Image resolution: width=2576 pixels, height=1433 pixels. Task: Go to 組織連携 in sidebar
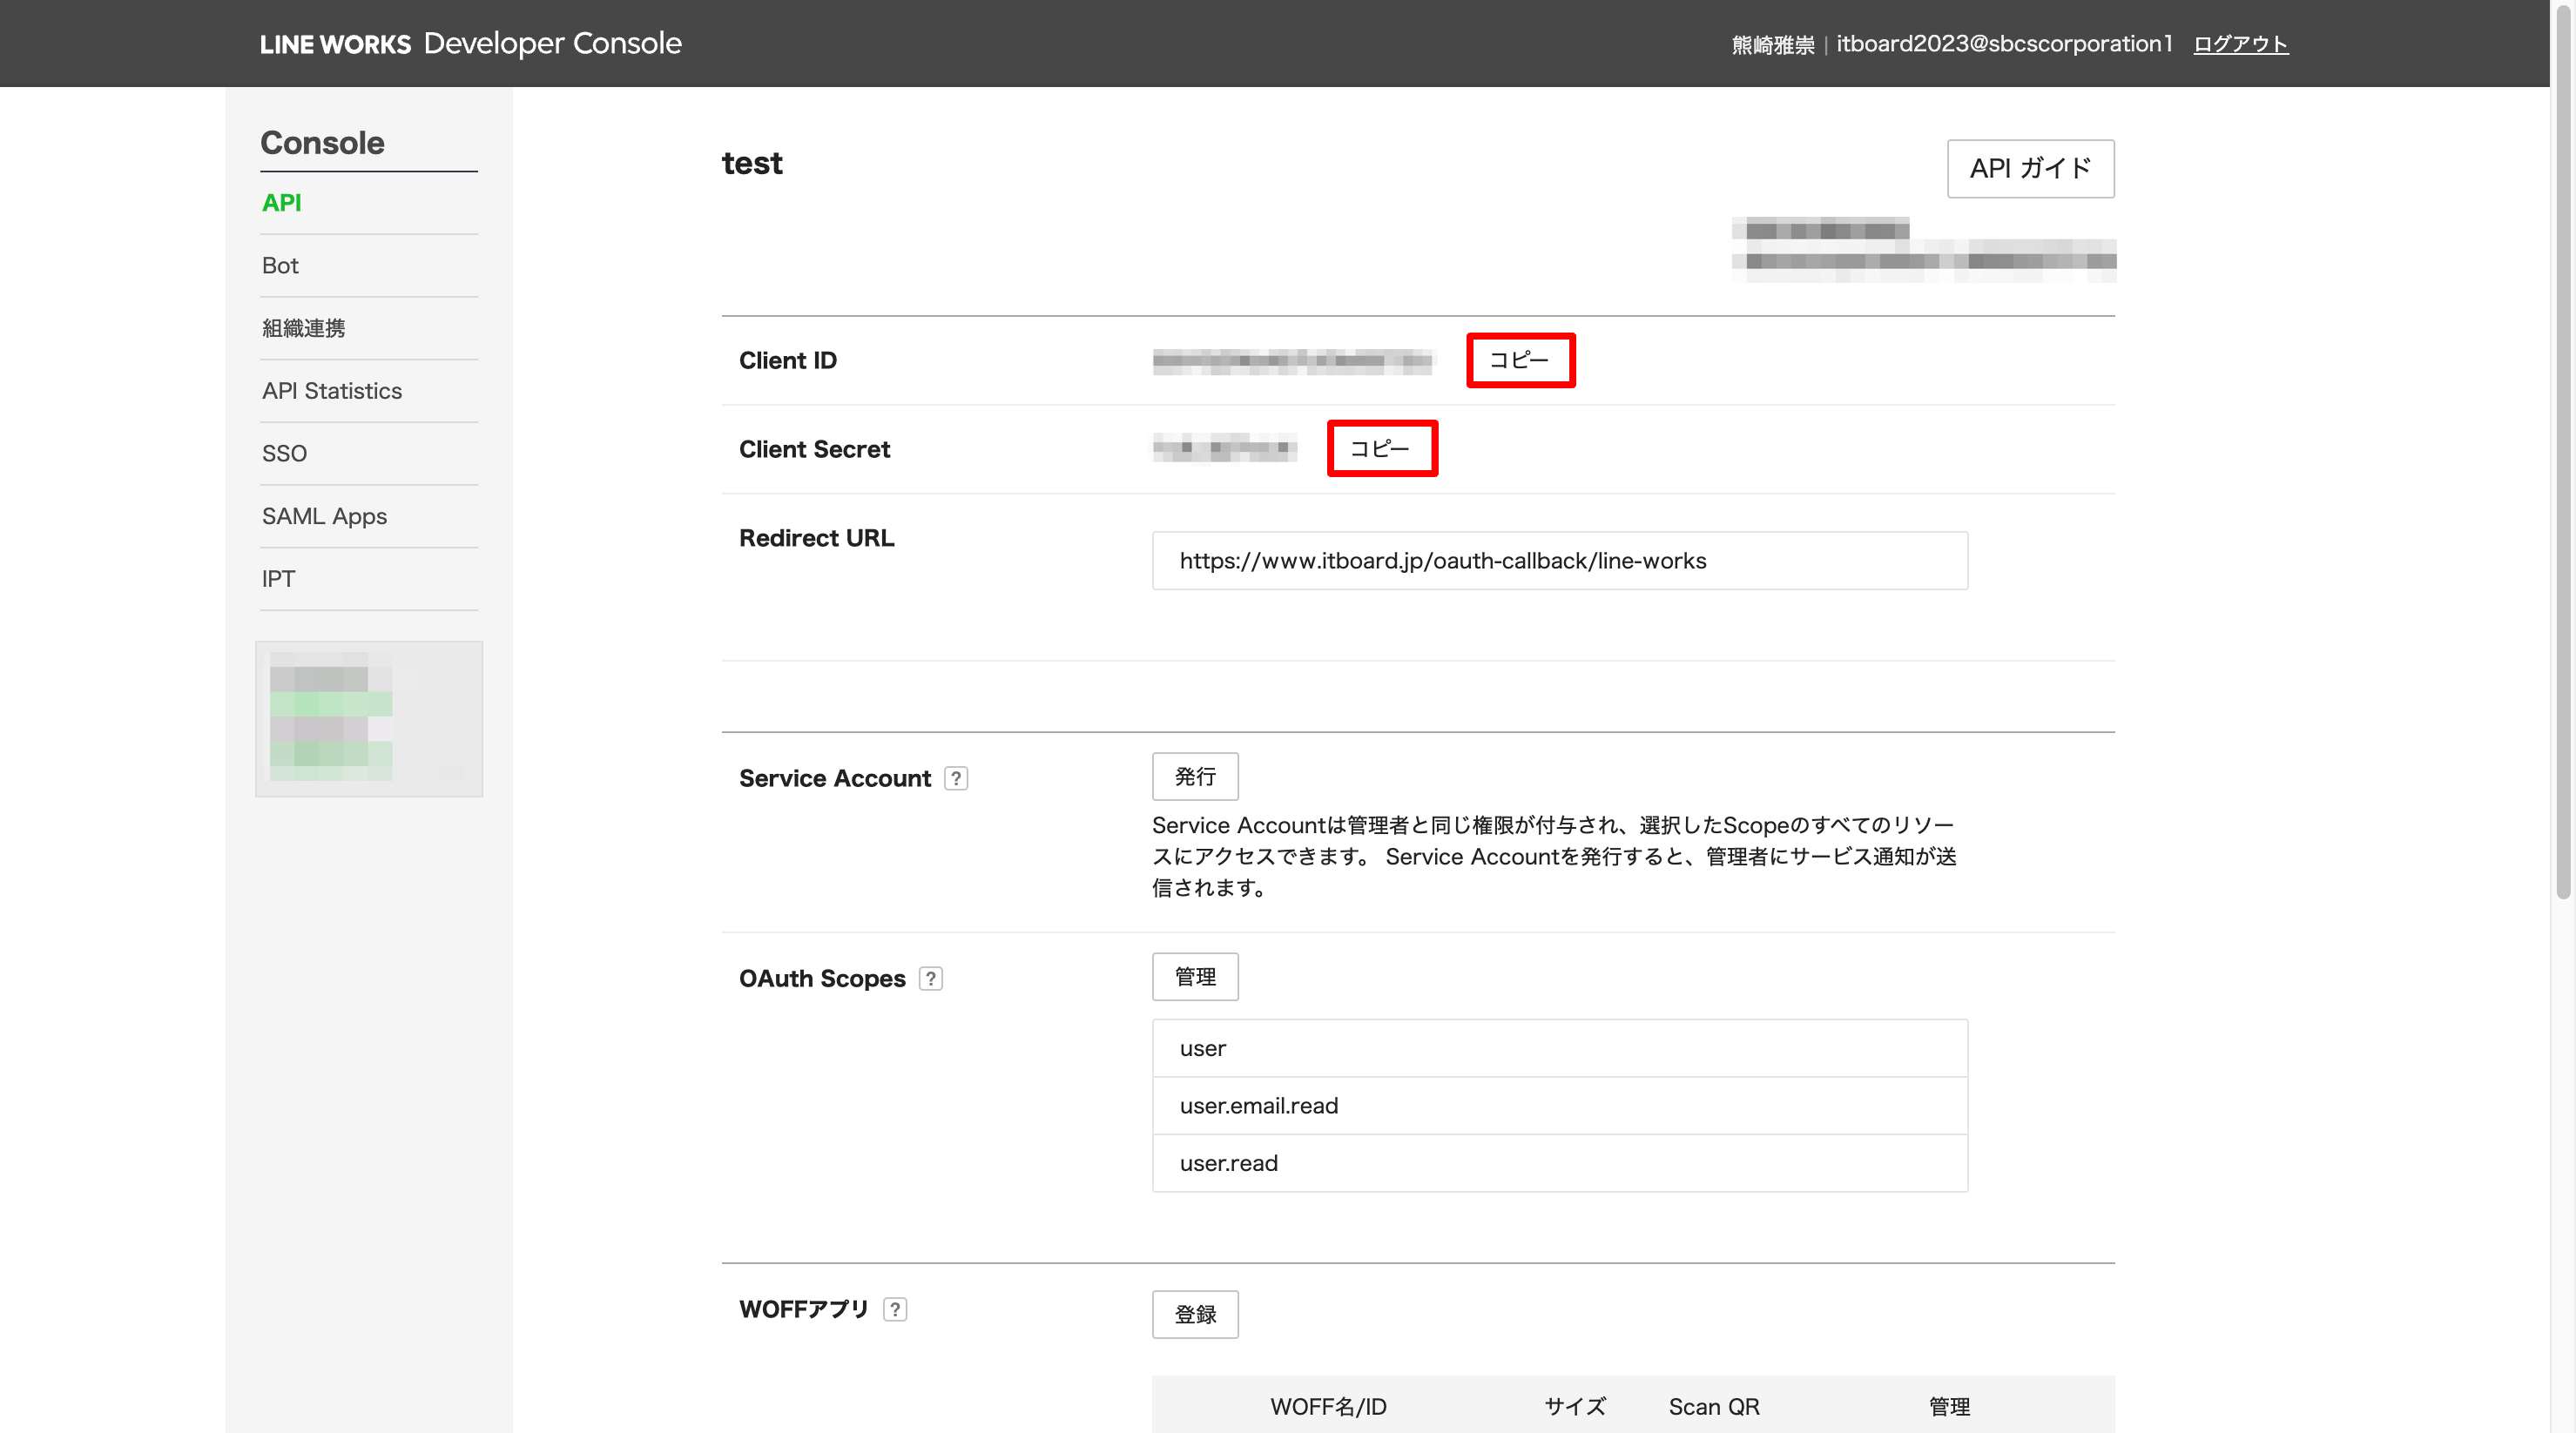[303, 328]
